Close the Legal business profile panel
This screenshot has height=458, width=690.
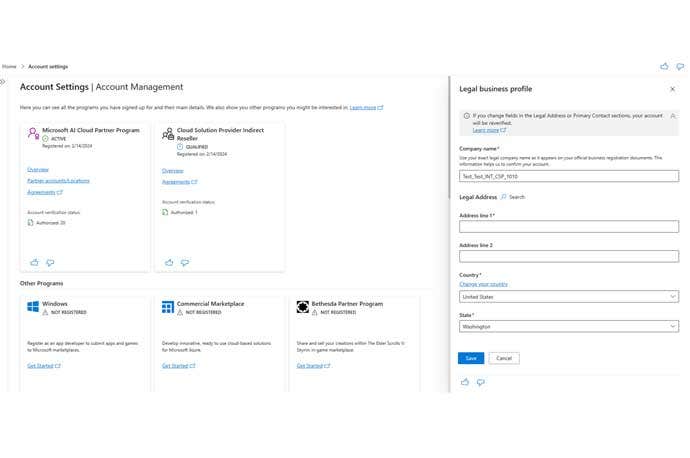coord(672,89)
